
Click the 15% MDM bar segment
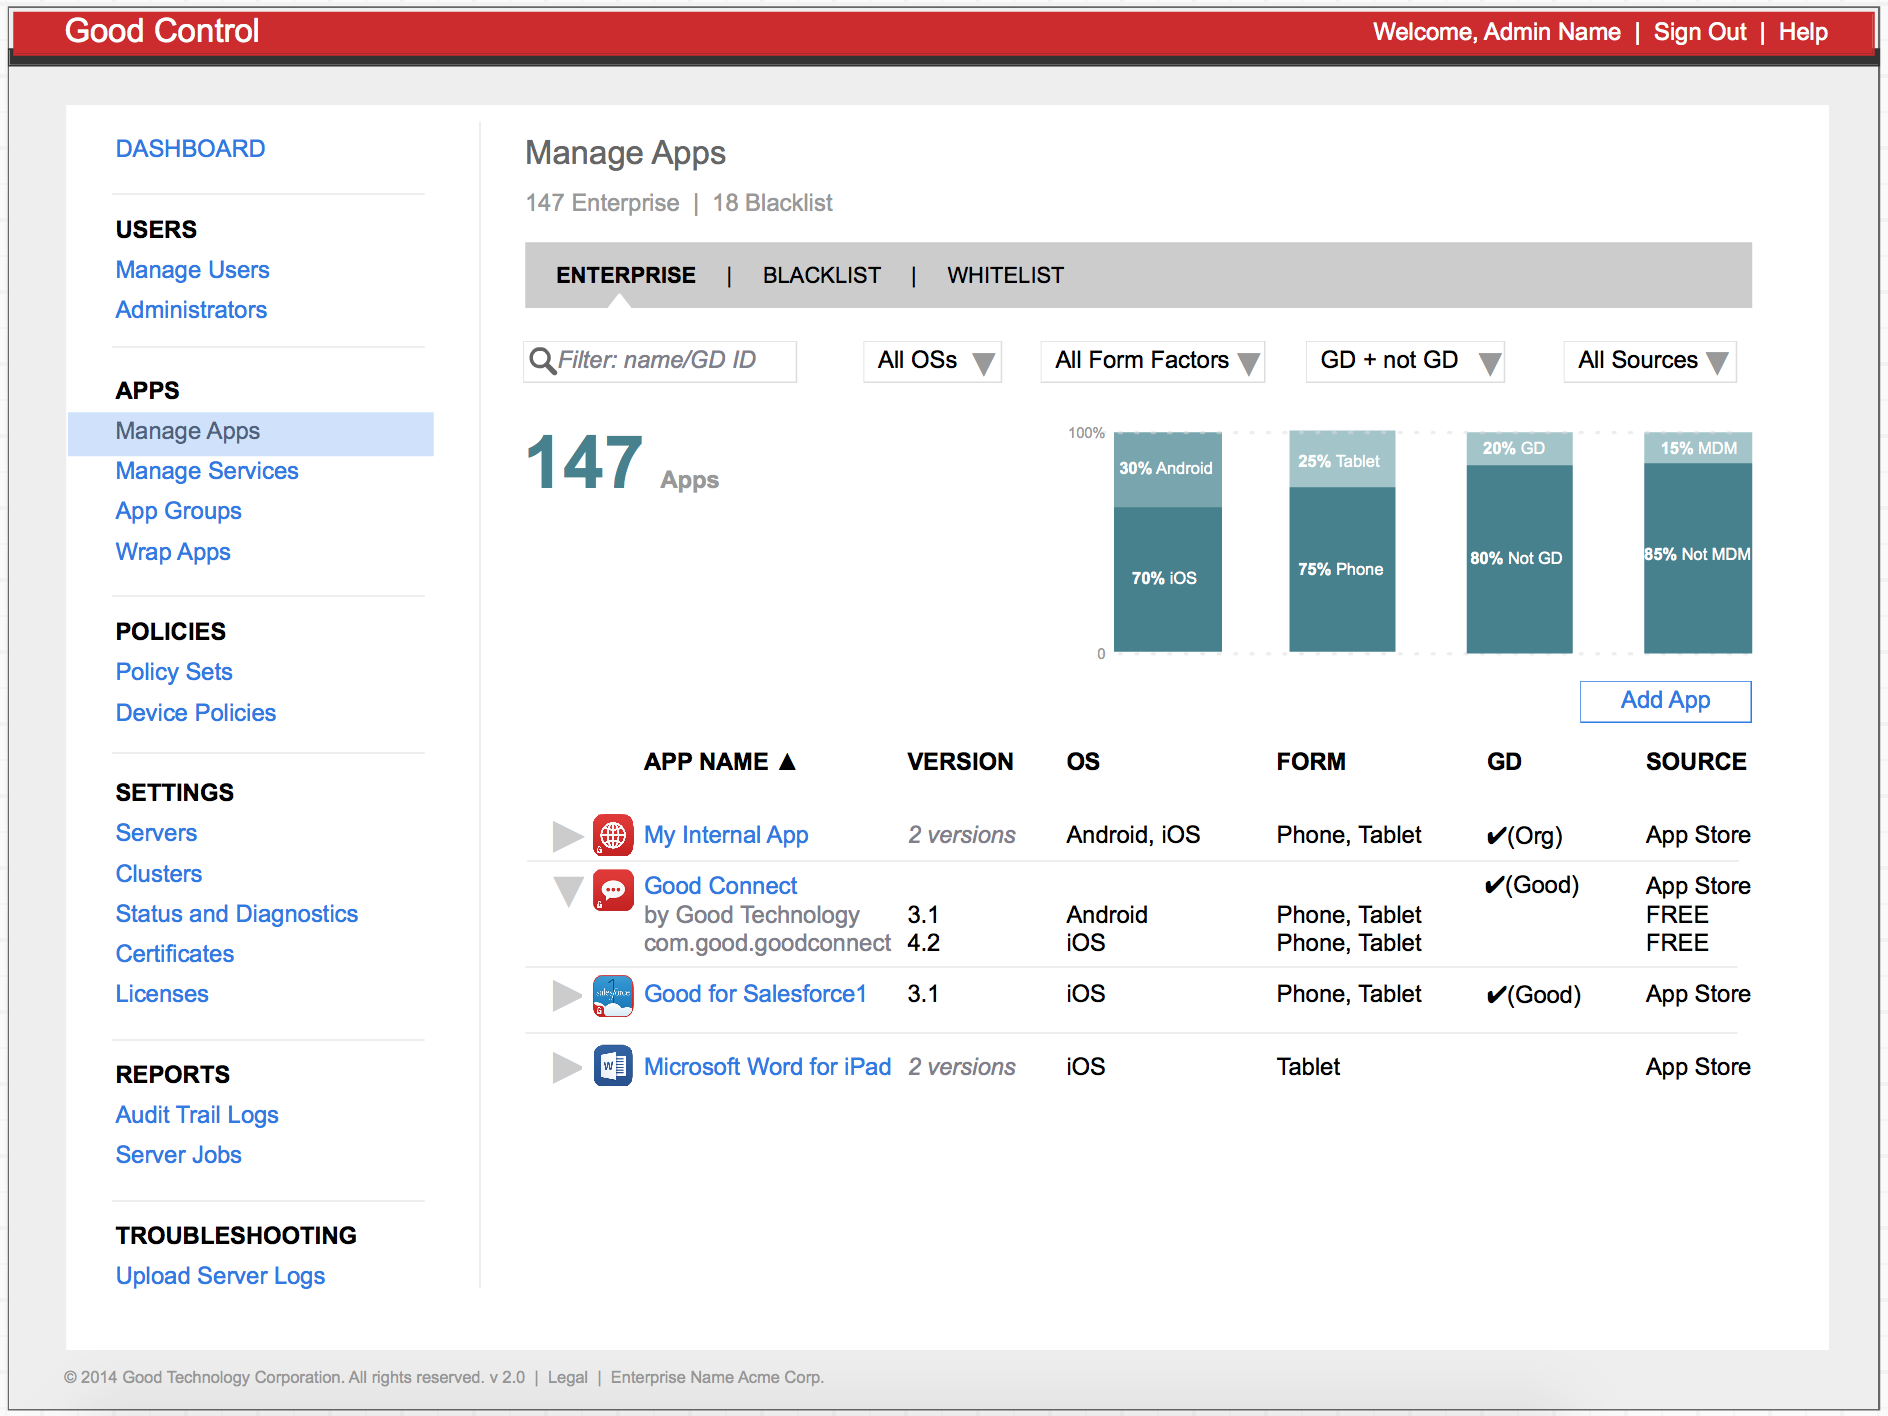click(1698, 447)
